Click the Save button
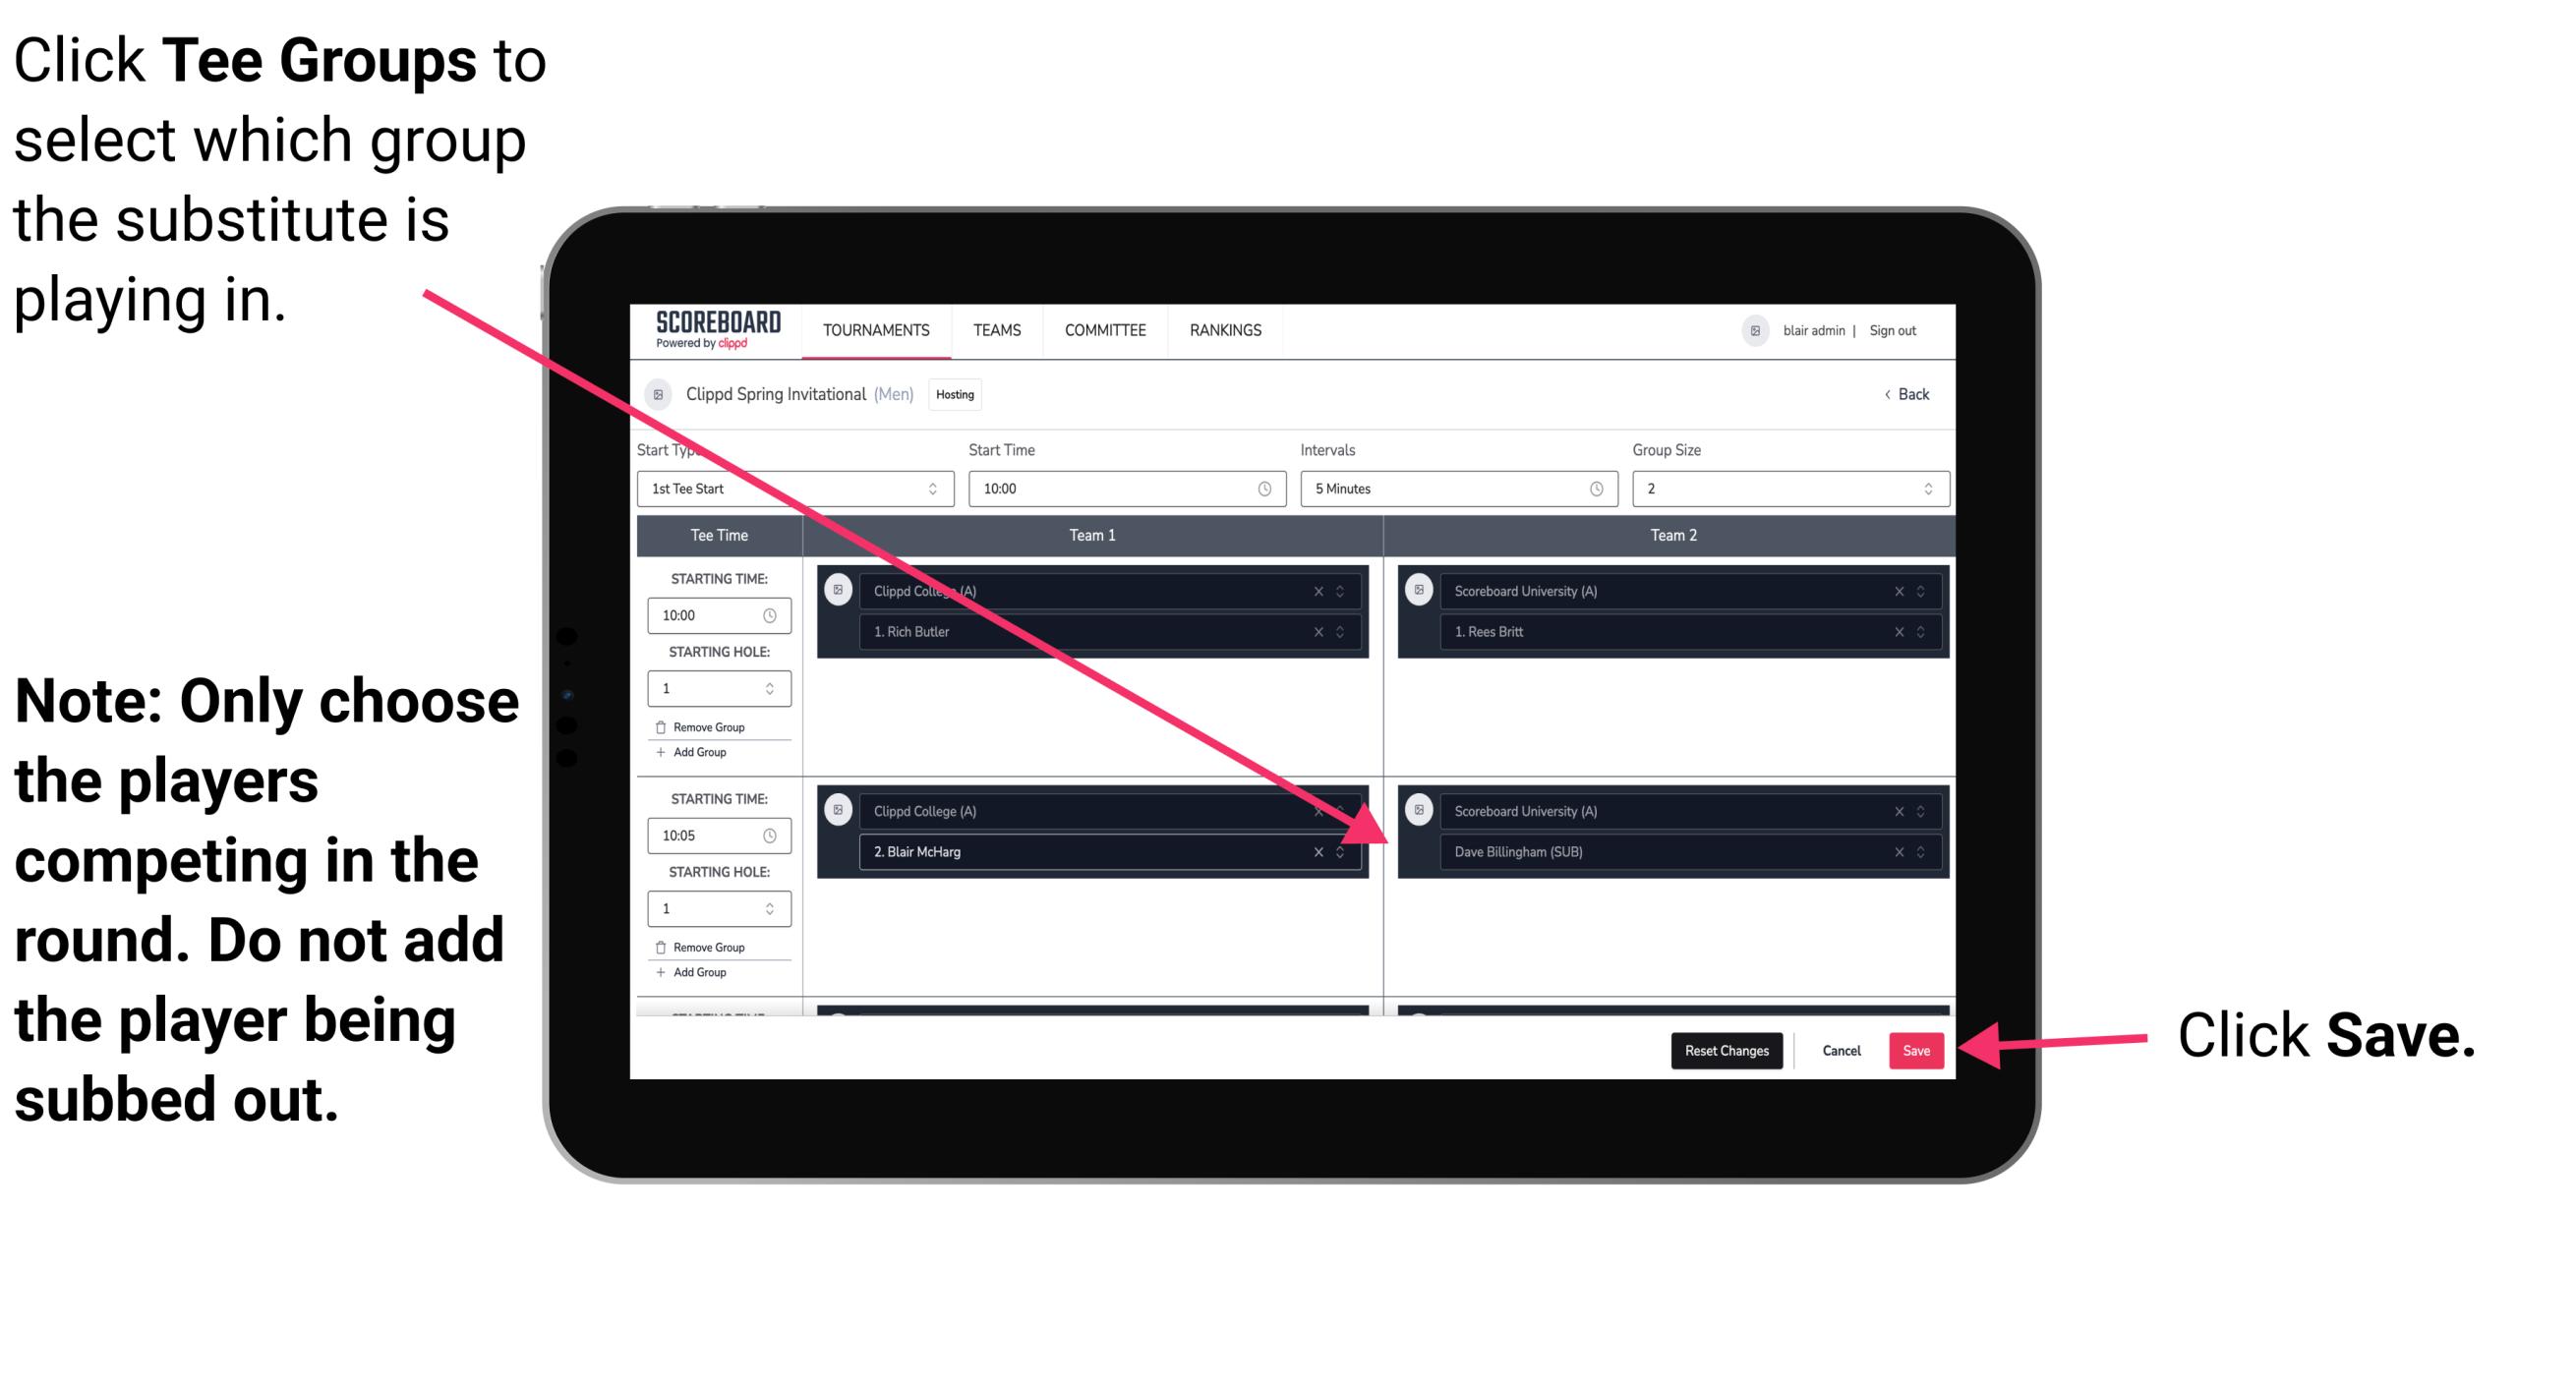Screen dimensions: 2576x1385 click(1914, 1047)
